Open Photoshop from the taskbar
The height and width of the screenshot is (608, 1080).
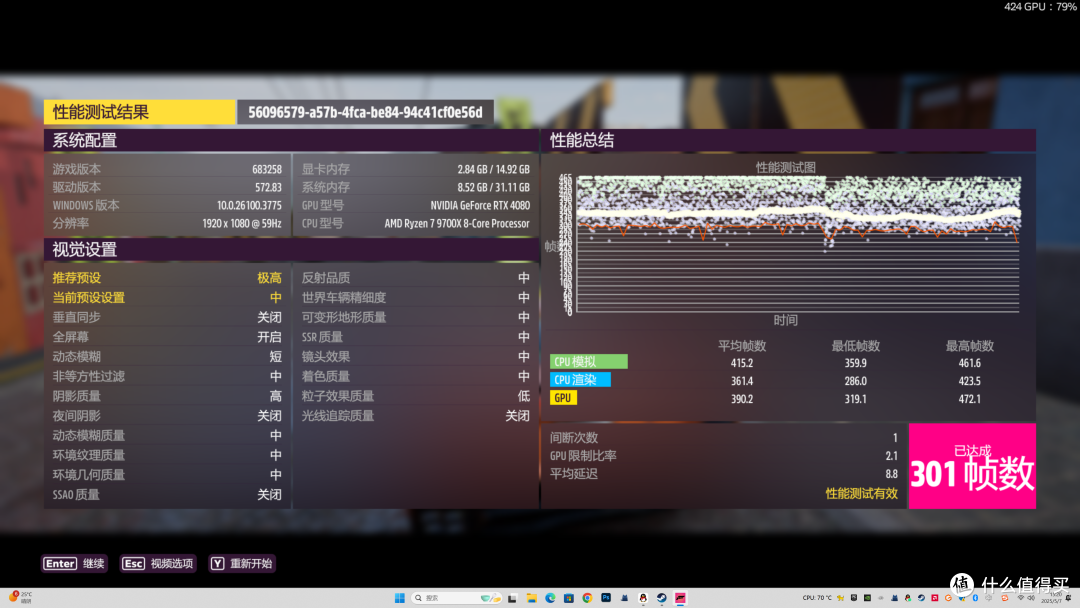[605, 598]
